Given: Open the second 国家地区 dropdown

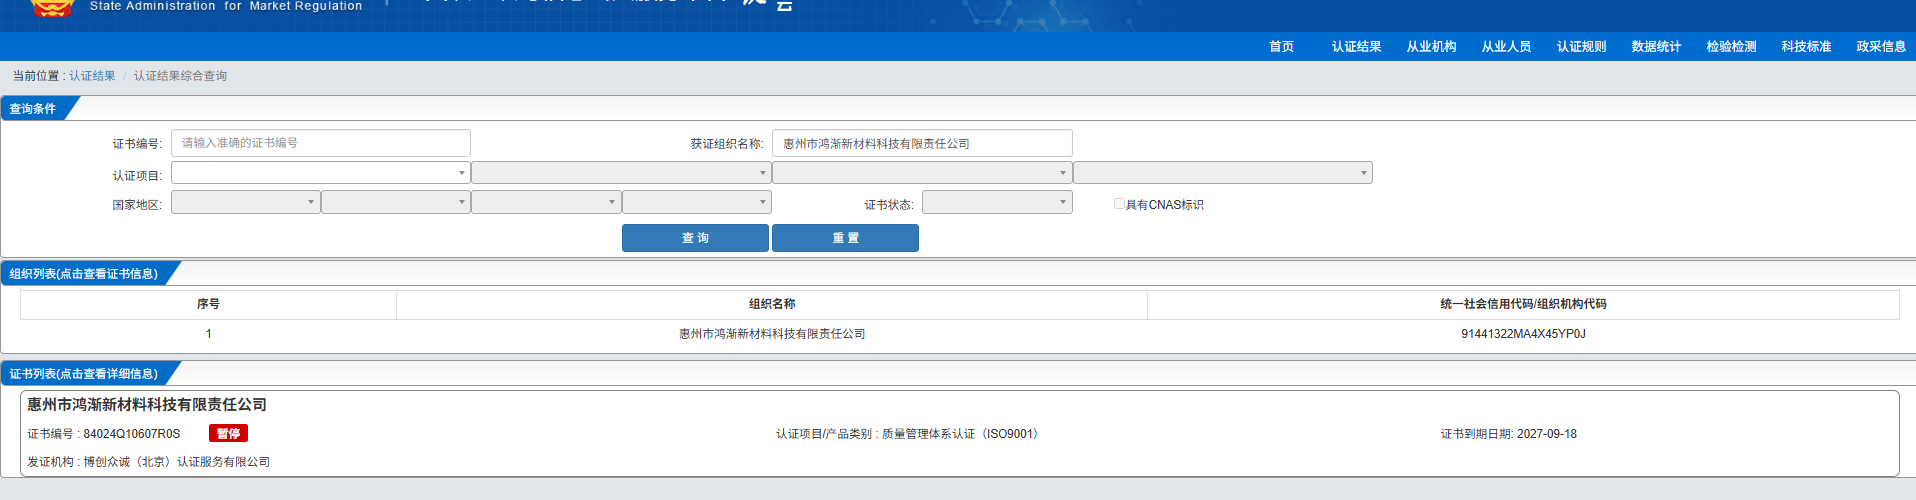Looking at the screenshot, I should [396, 202].
